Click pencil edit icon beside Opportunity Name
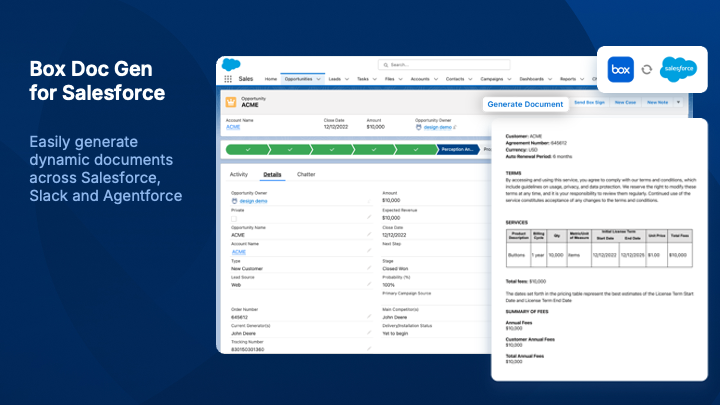 coord(369,232)
